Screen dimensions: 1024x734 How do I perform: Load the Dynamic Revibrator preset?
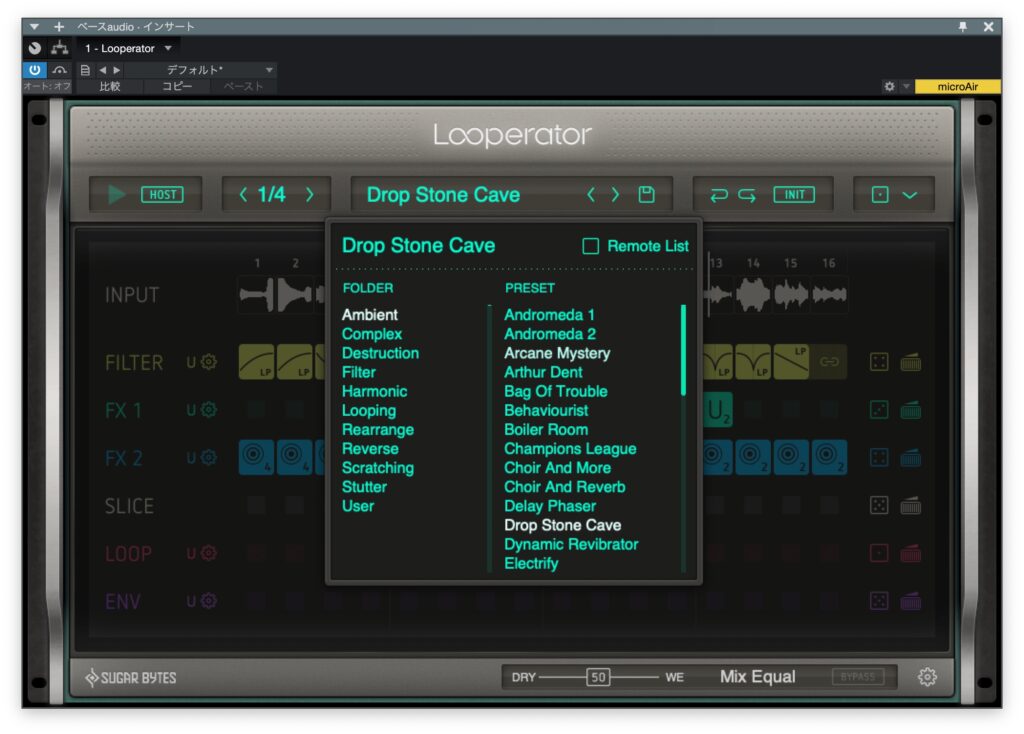tap(571, 545)
